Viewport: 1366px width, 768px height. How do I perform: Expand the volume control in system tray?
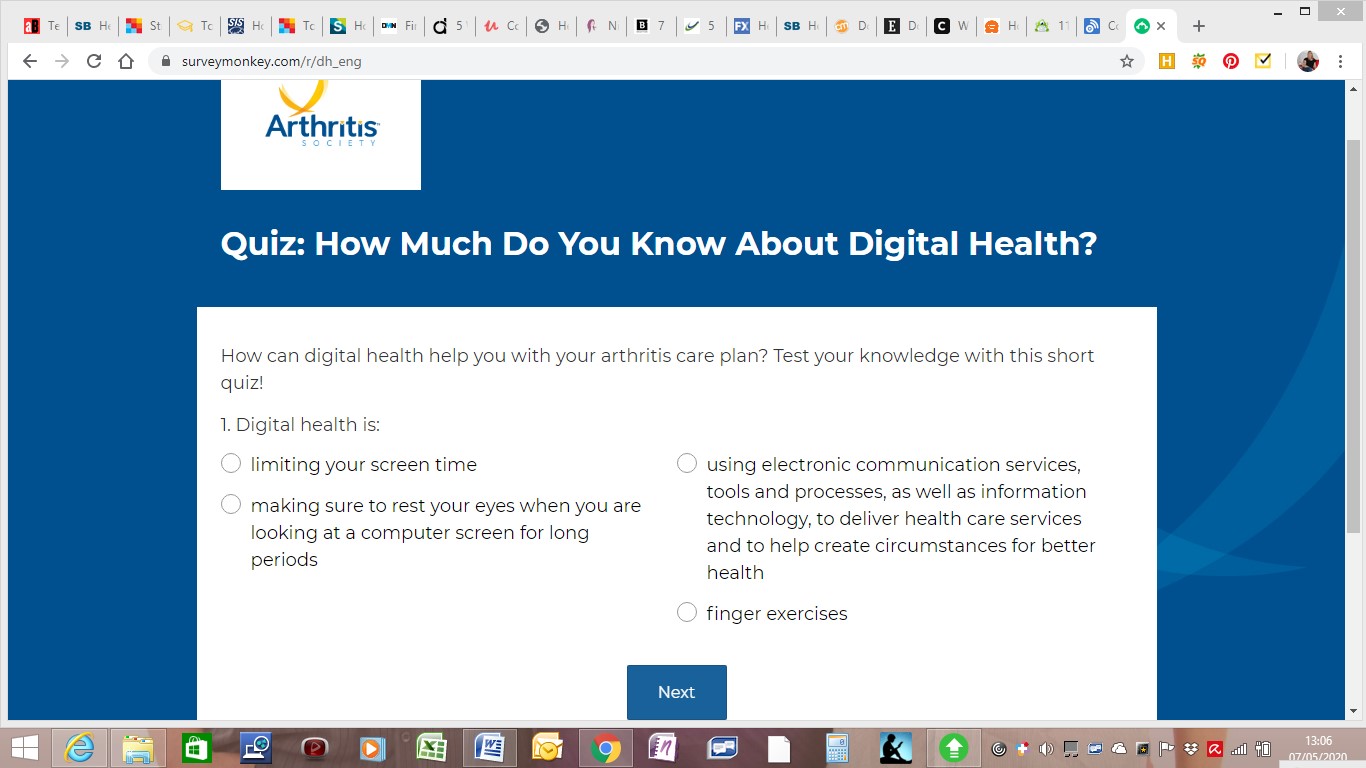tap(1046, 748)
